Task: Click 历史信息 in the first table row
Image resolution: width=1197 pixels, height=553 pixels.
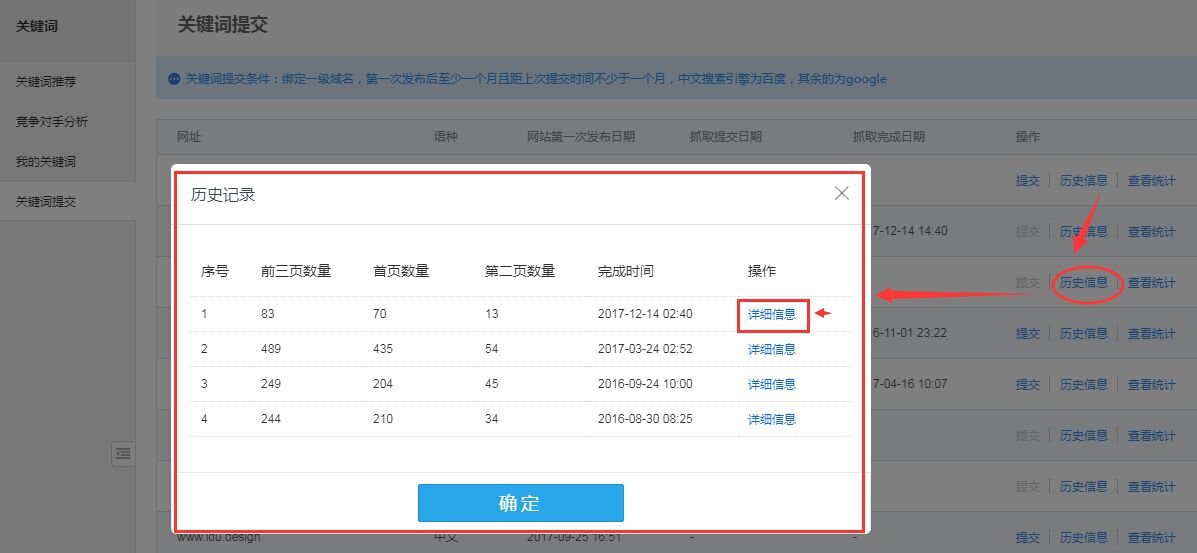Action: click(x=1083, y=181)
